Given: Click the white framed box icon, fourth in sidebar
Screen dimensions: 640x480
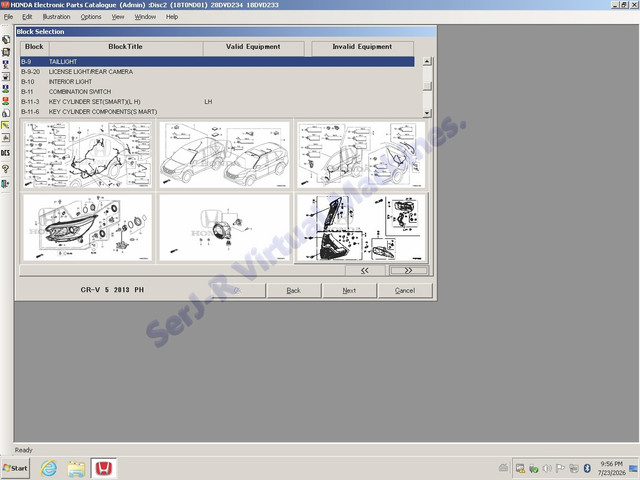Looking at the screenshot, I should click(6, 77).
